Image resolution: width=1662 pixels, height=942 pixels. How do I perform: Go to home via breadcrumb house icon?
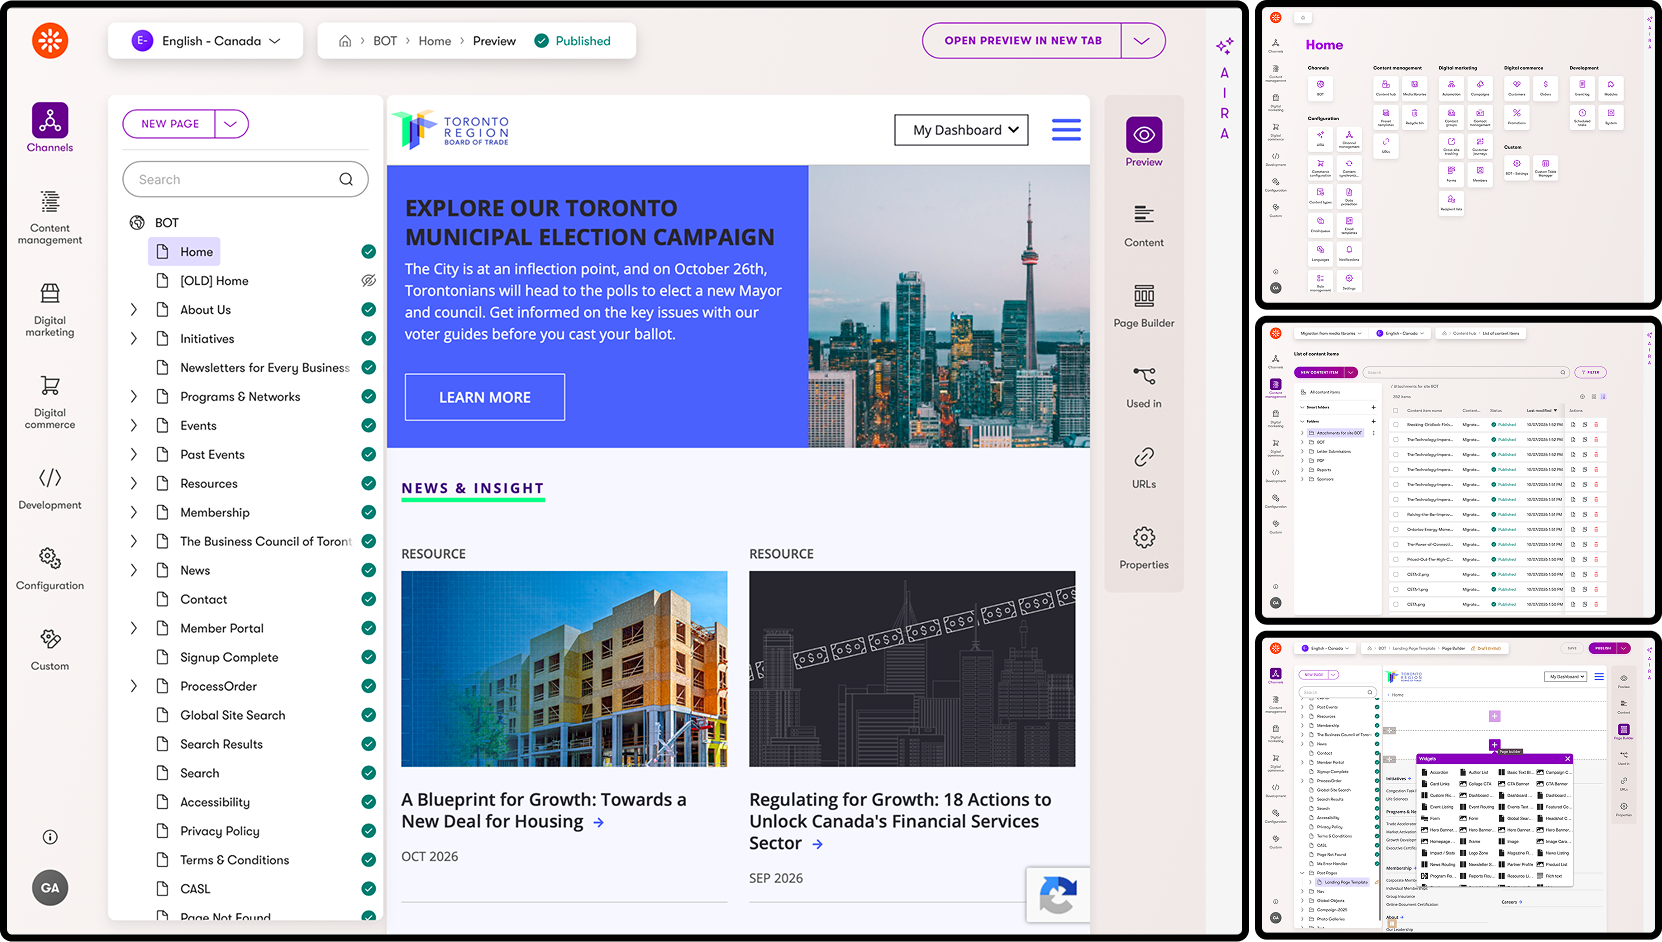click(345, 41)
